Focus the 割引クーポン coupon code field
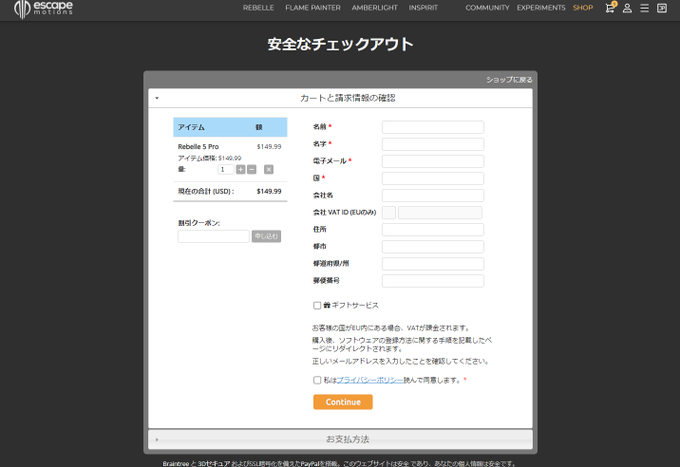 coord(213,236)
